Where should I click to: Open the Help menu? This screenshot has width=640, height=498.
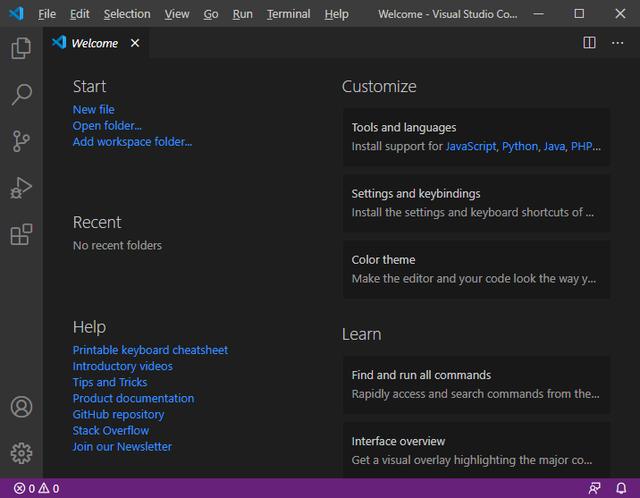point(336,14)
